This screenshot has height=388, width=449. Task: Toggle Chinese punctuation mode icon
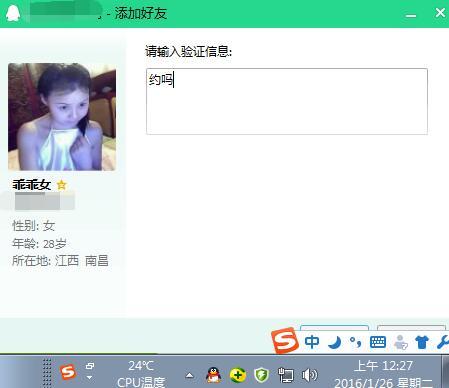pos(355,342)
